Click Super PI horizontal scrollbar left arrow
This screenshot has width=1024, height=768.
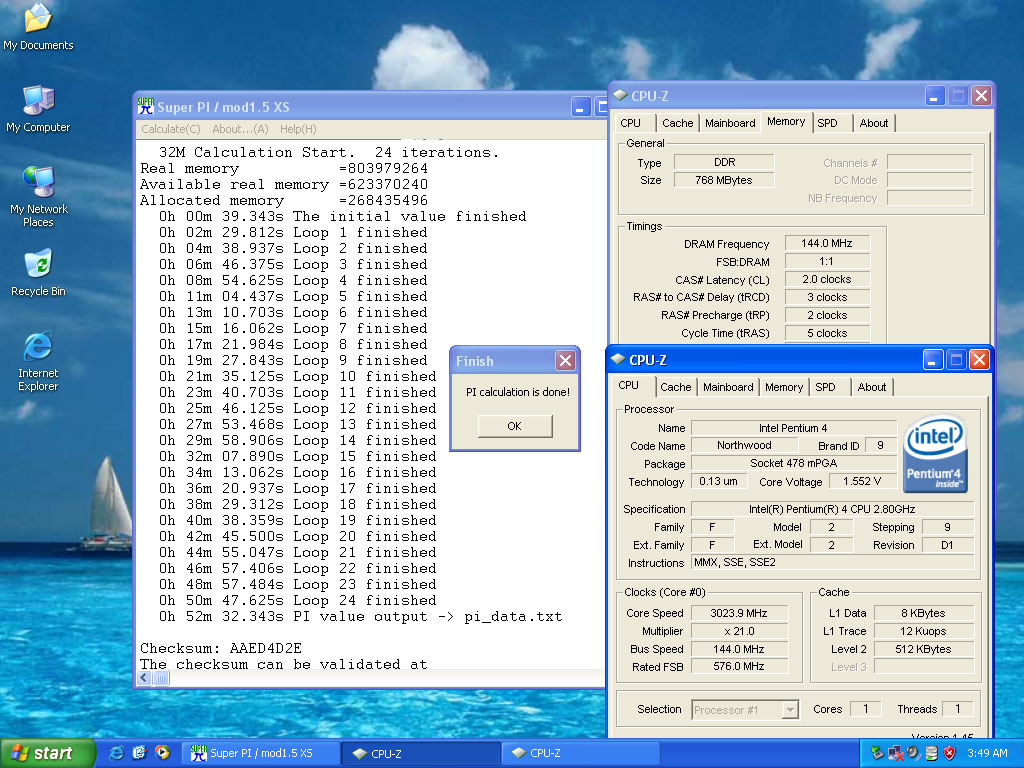point(144,679)
